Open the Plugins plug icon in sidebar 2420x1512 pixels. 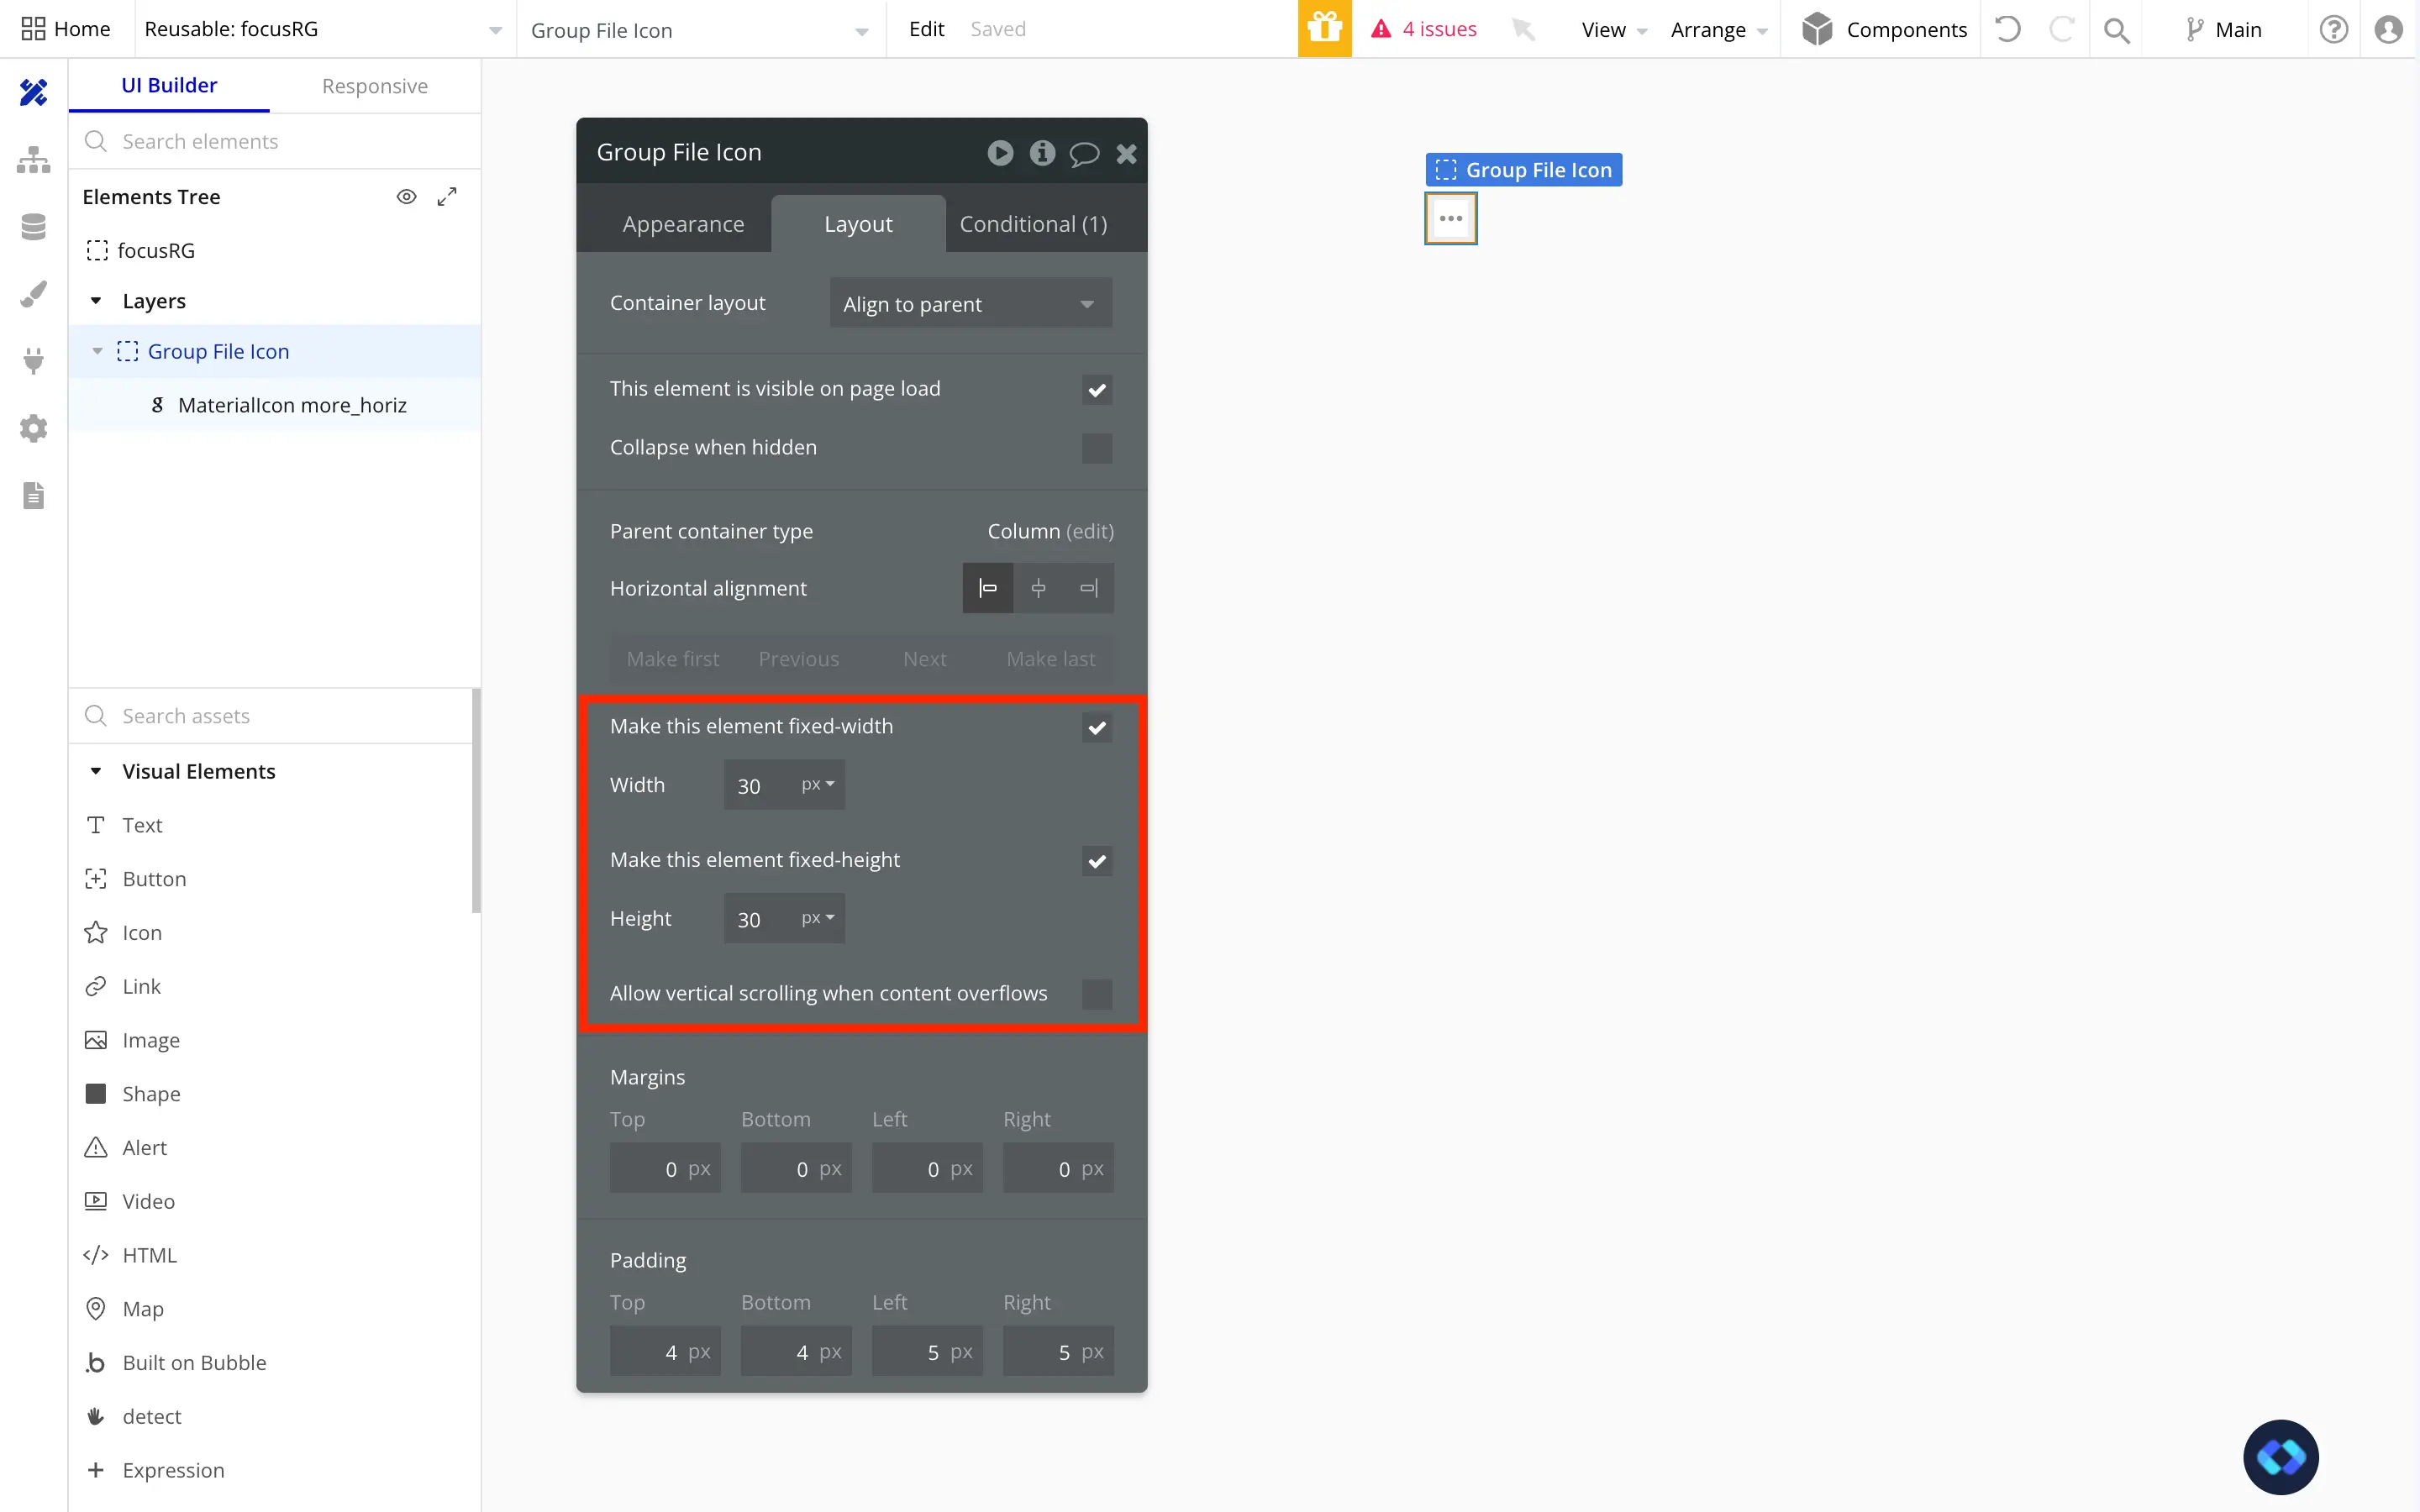(33, 360)
